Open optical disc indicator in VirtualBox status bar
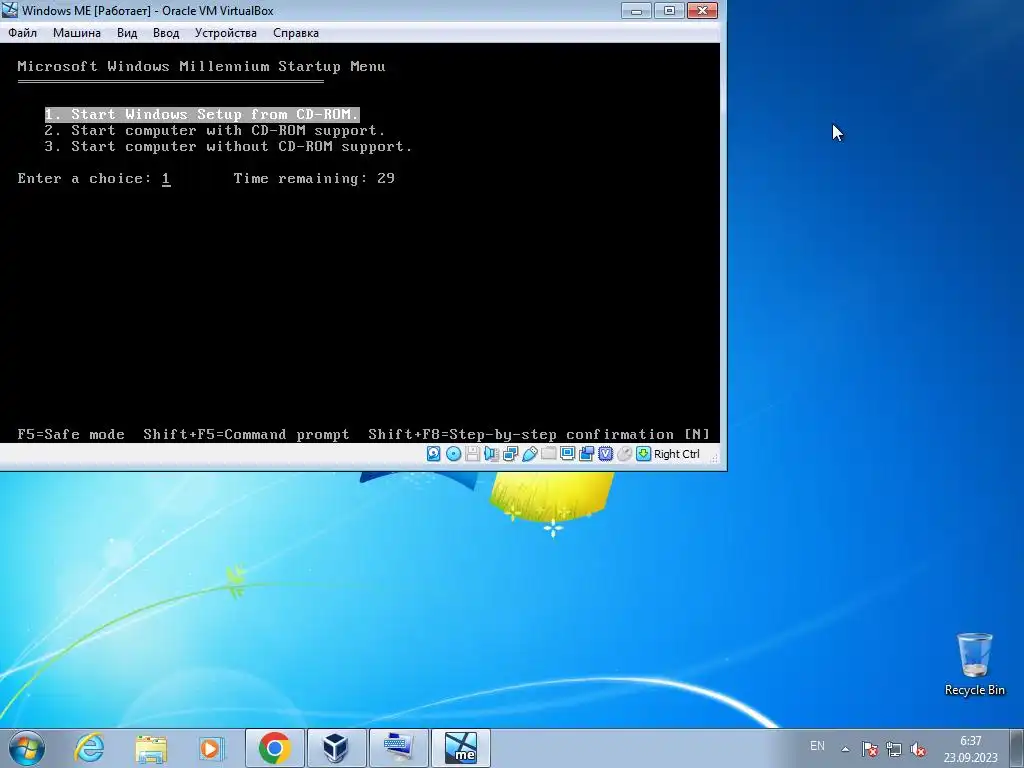This screenshot has width=1024, height=768. [453, 454]
